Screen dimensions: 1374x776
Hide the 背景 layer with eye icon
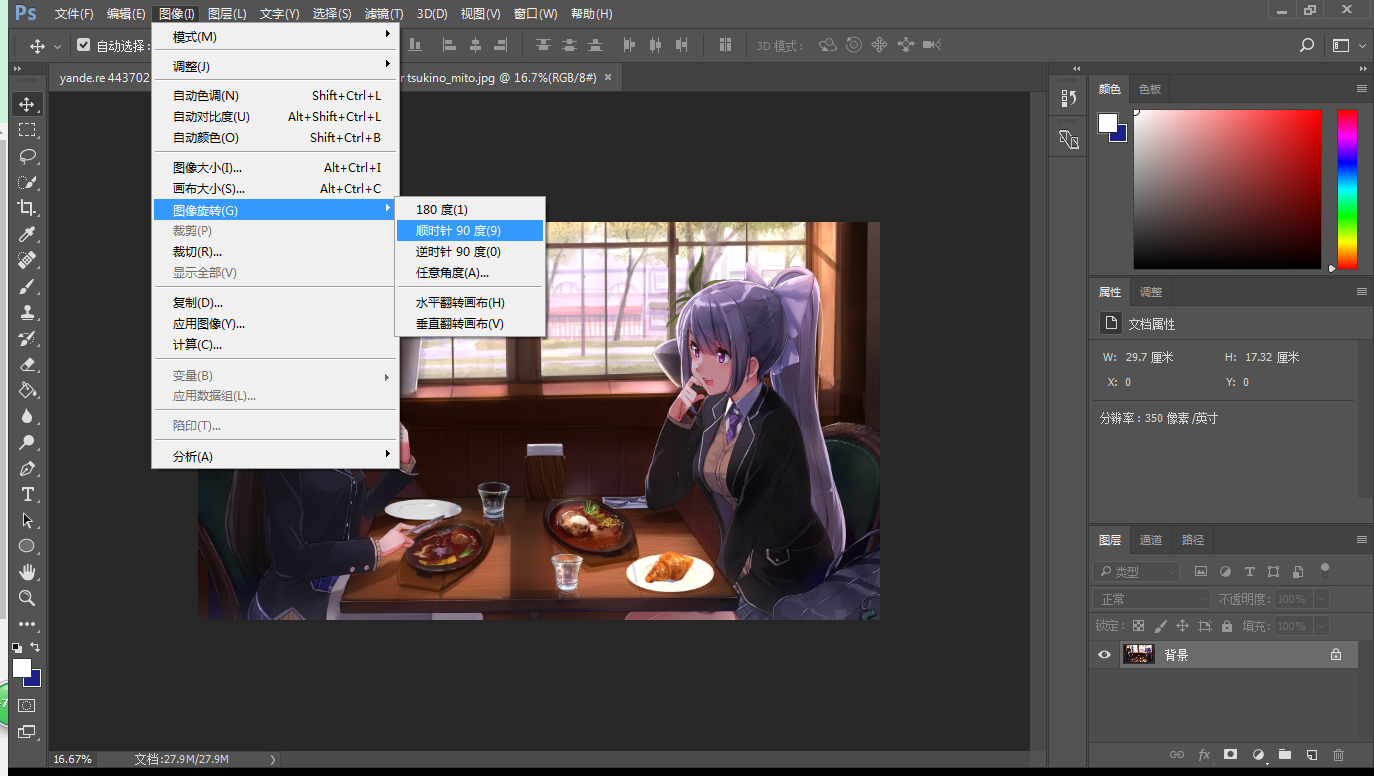[1104, 655]
